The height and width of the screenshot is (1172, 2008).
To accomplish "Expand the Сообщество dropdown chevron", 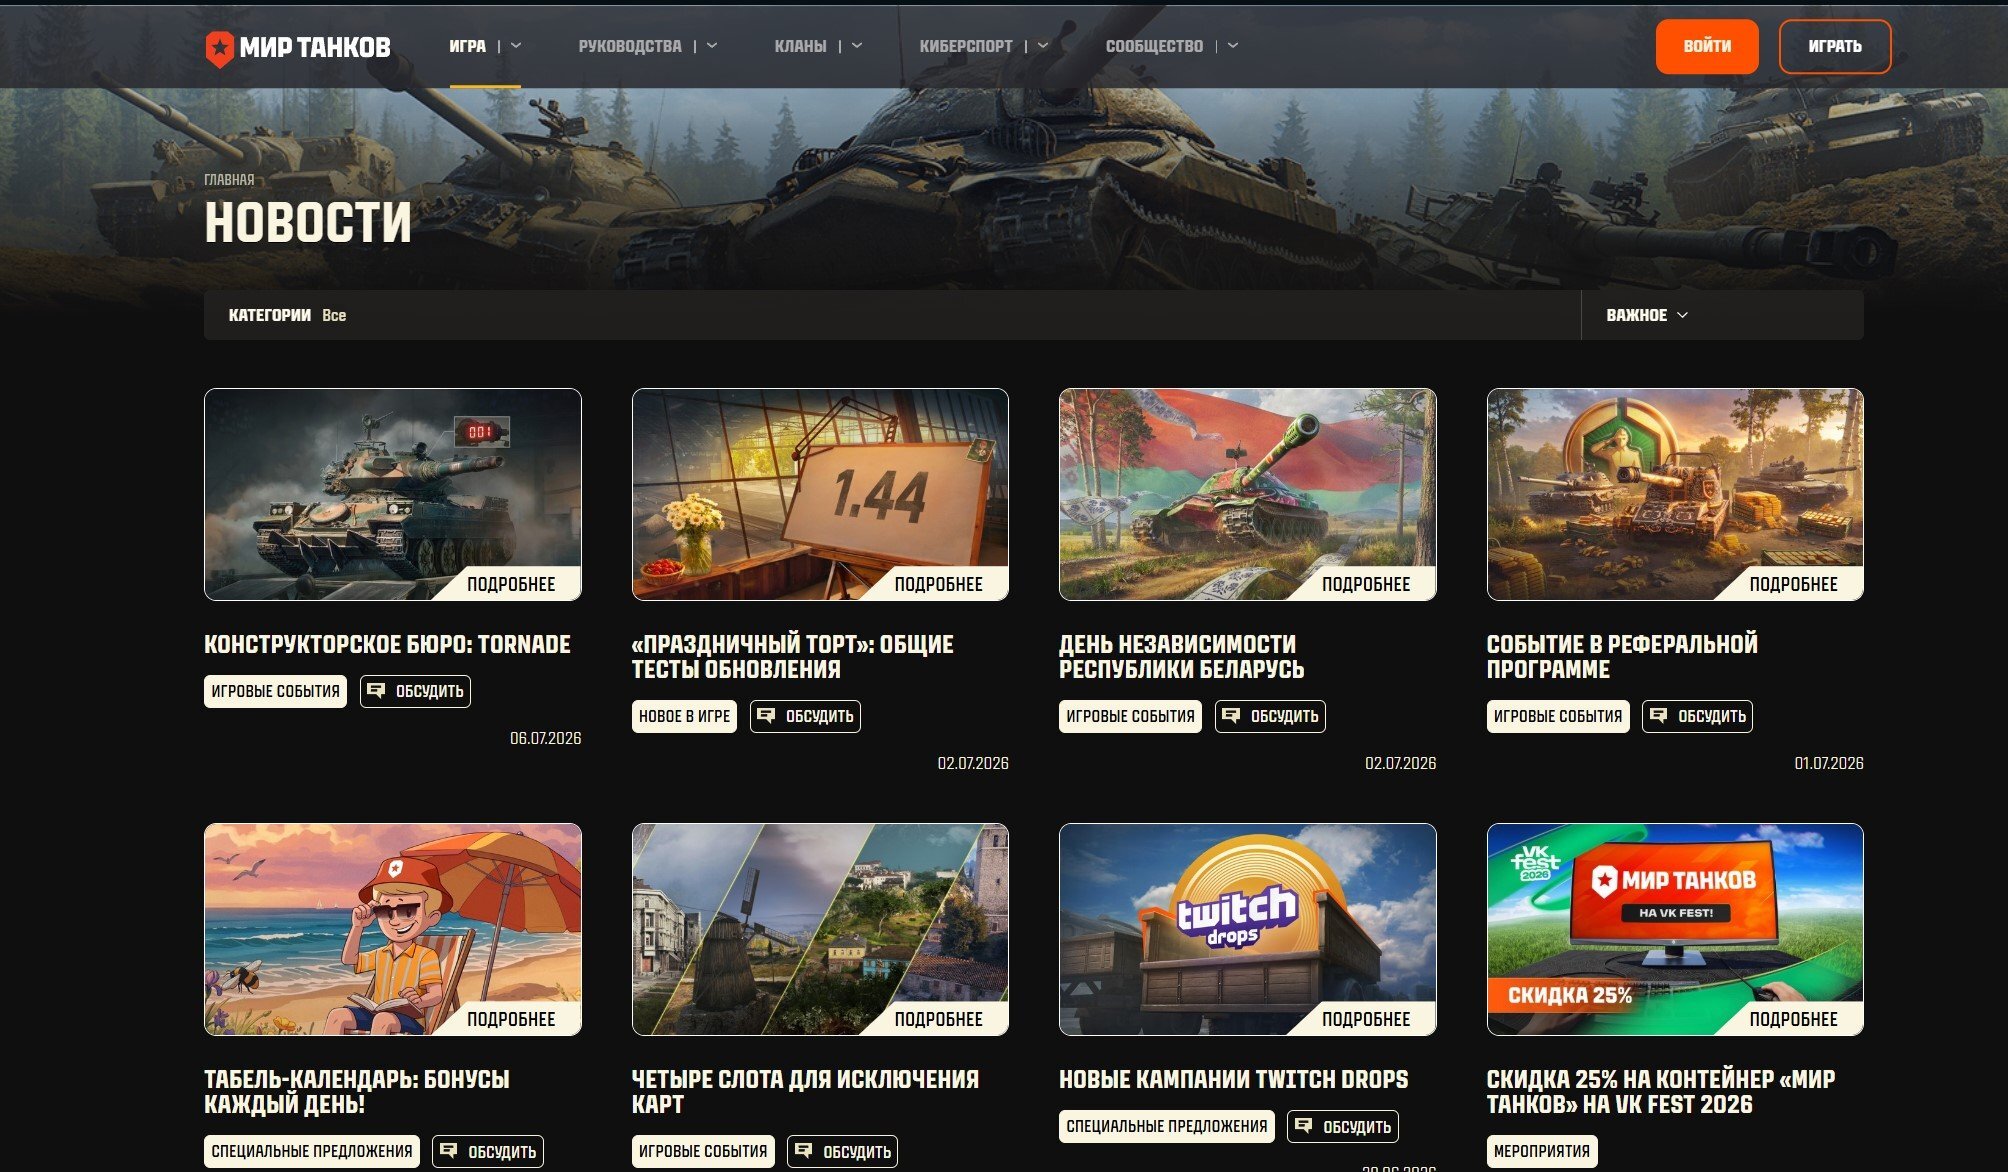I will coord(1233,46).
